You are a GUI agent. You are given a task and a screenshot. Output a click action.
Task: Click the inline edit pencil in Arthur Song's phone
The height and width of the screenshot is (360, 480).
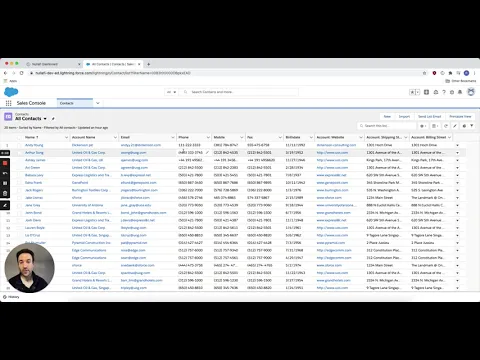coord(207,153)
